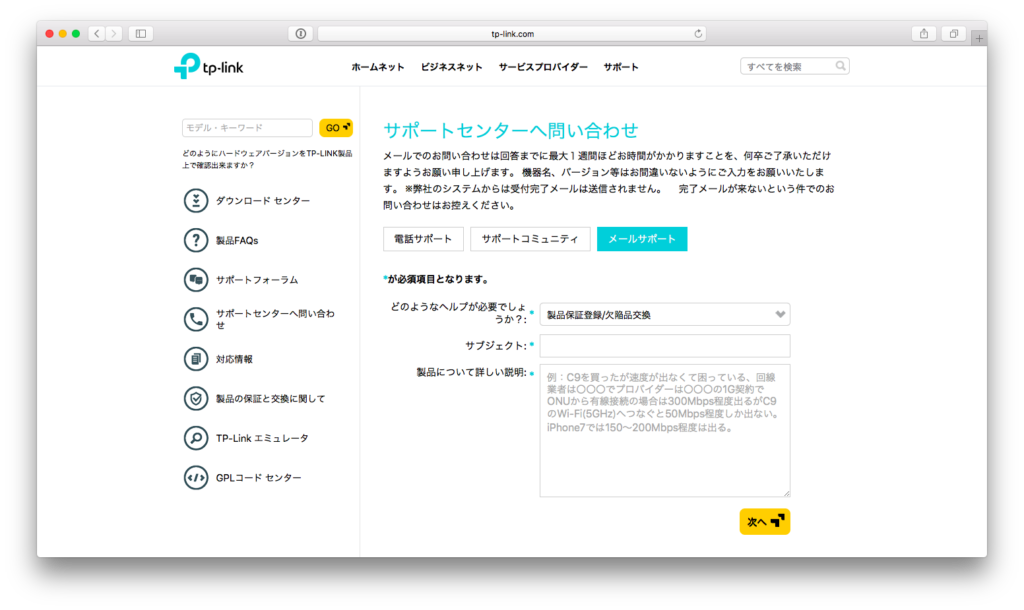The height and width of the screenshot is (610, 1024).
Task: Show all tabs in Safari
Action: 953,33
